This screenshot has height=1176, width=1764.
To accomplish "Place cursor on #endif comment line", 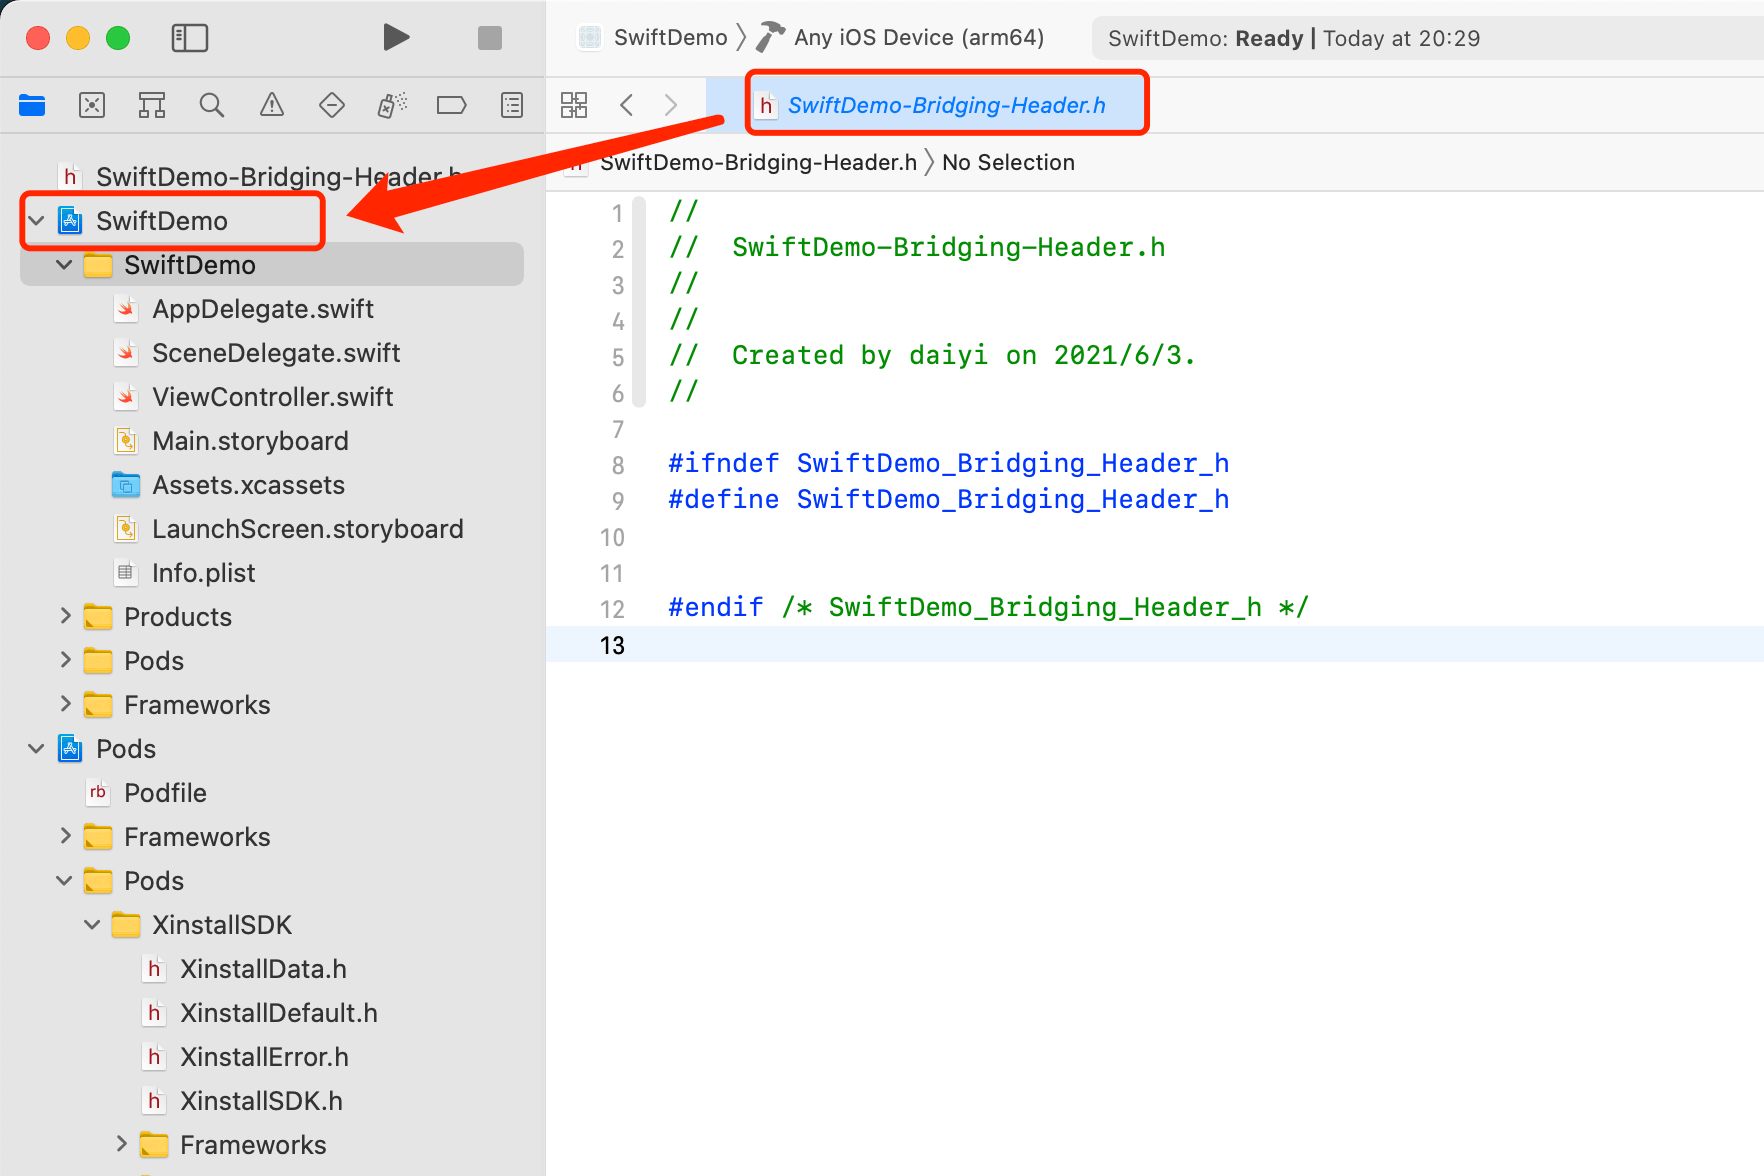I will coord(988,607).
